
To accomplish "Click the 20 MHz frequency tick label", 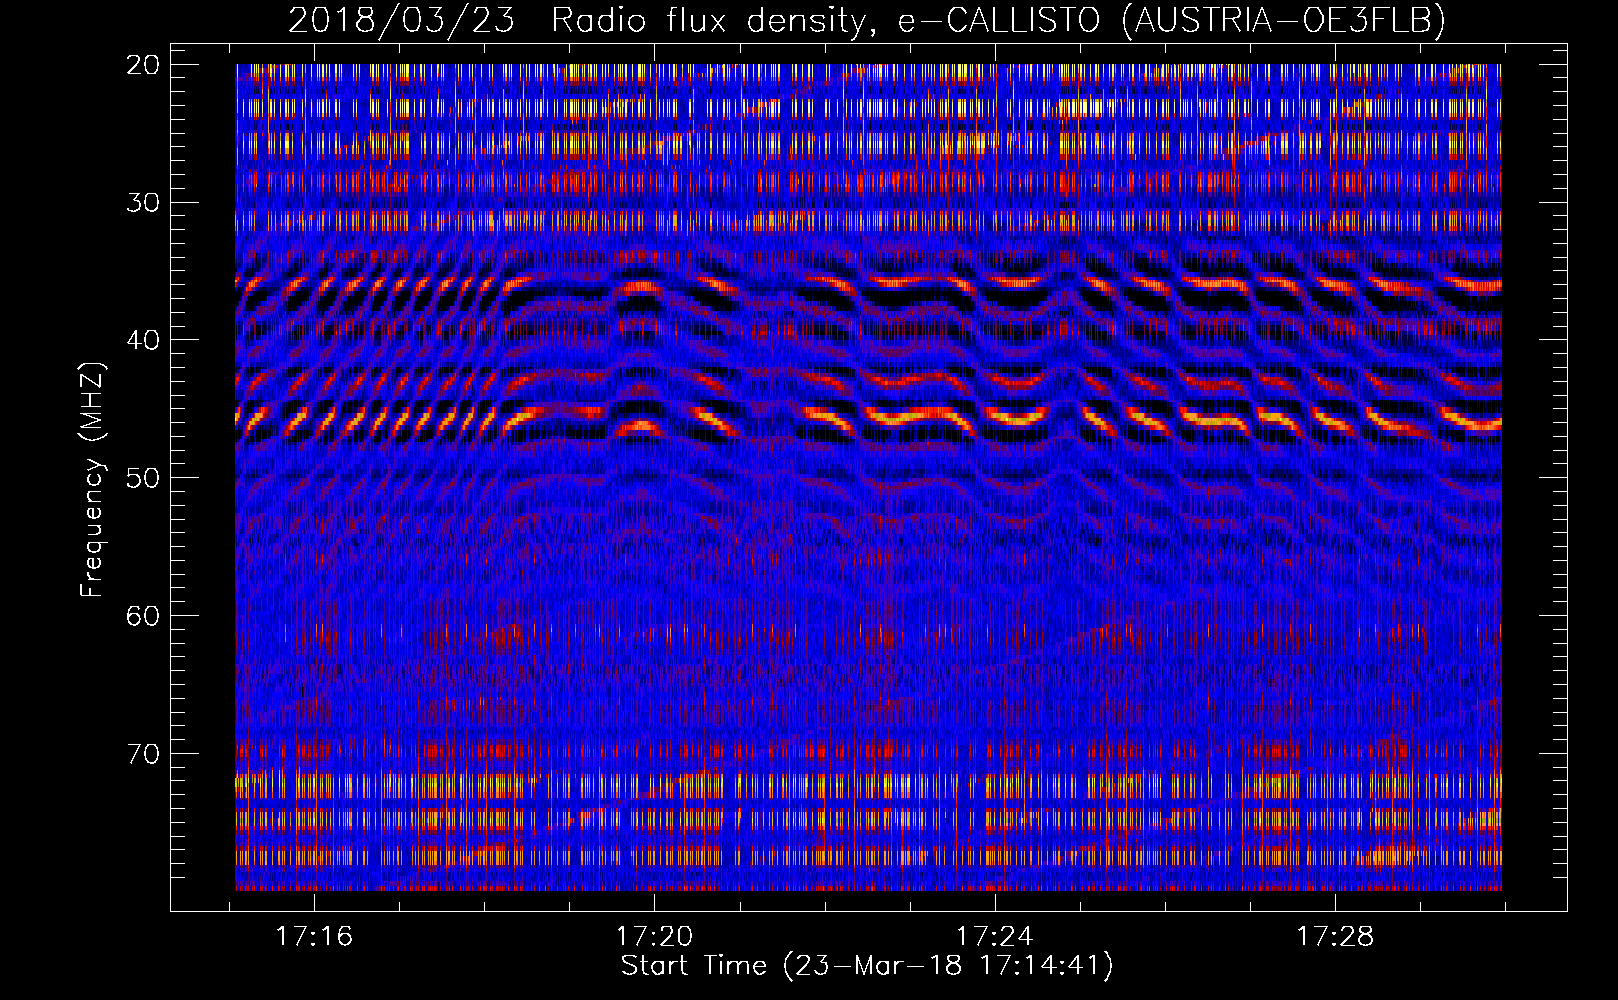I will 143,65.
